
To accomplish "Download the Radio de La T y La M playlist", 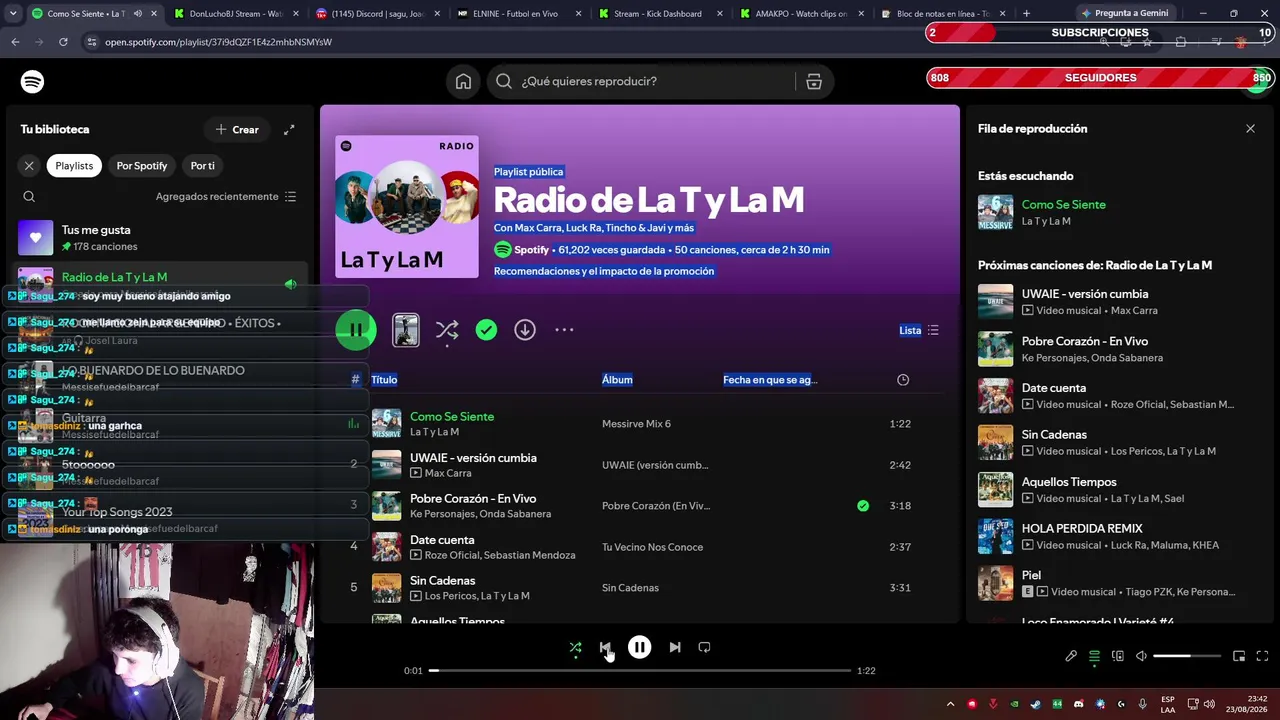I will (525, 330).
